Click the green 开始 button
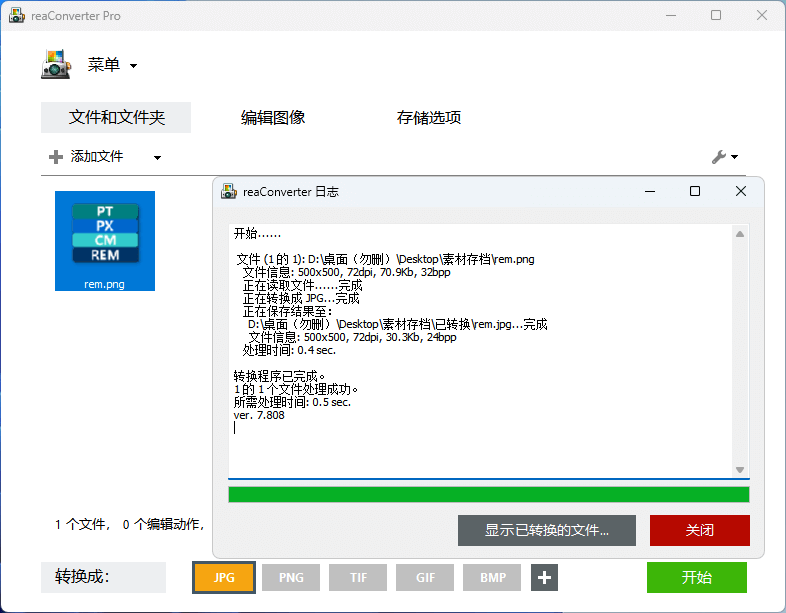Screen dimensions: 786x613 (x=697, y=577)
